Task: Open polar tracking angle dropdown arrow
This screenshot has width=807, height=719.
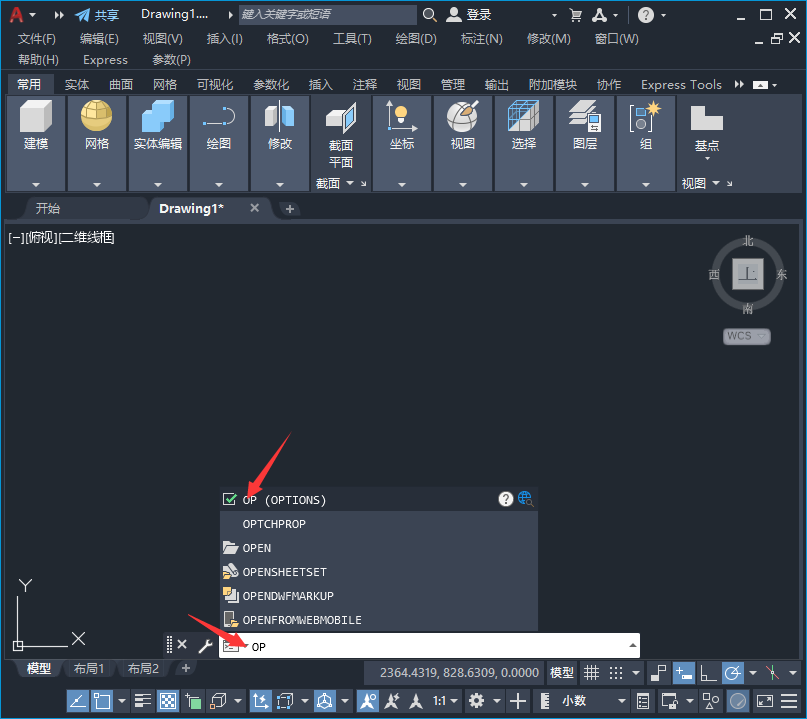Action: coord(753,672)
